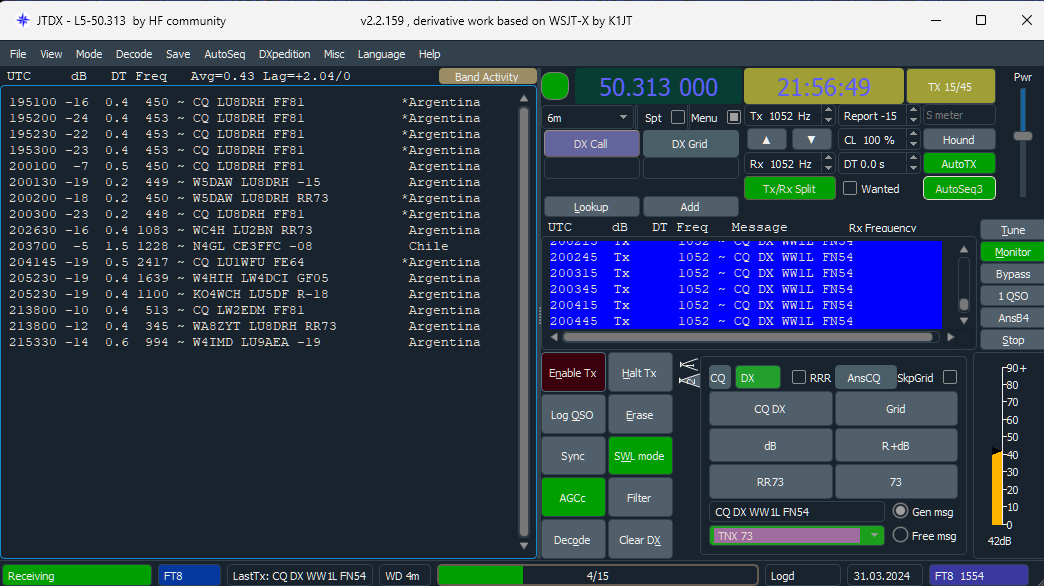
Task: Click the Hound button
Action: (959, 140)
